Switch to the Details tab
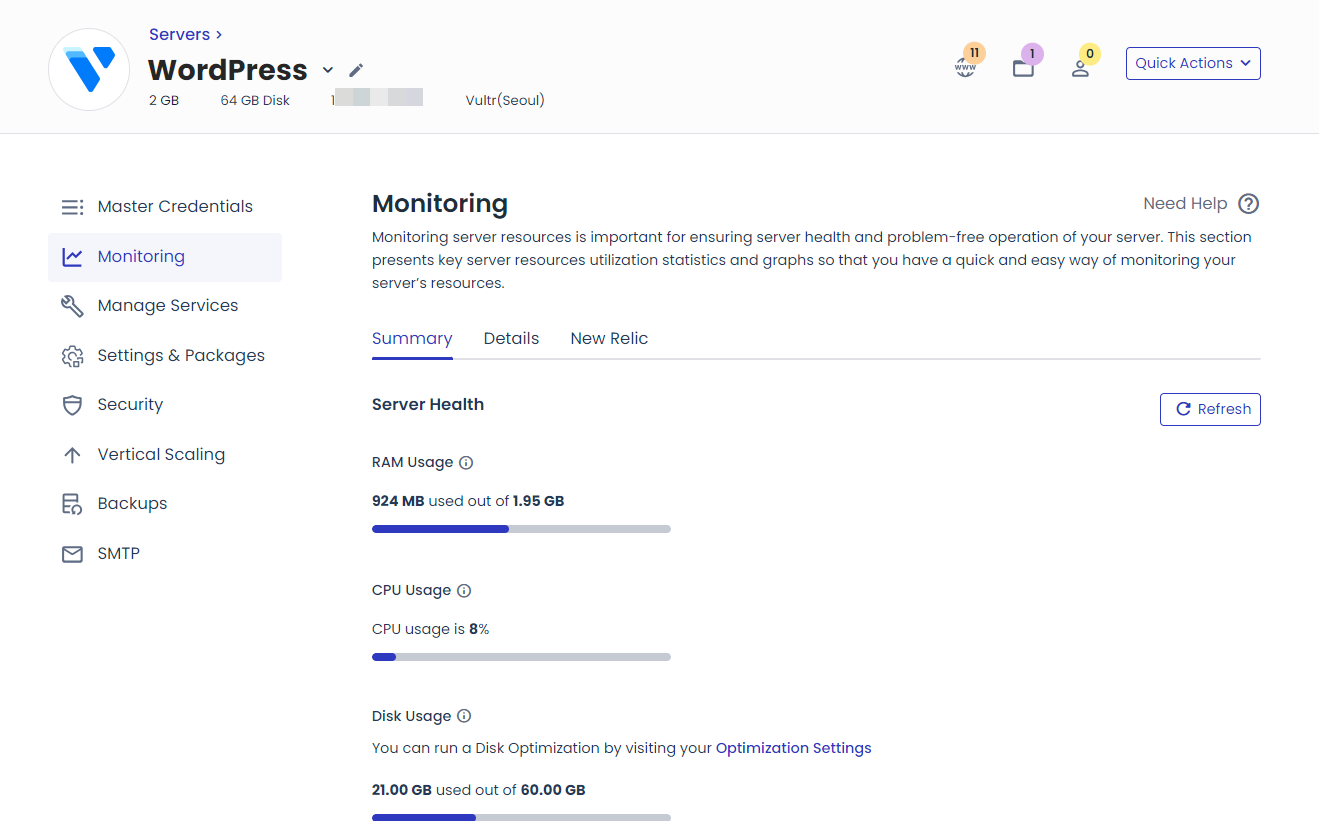 pos(511,339)
